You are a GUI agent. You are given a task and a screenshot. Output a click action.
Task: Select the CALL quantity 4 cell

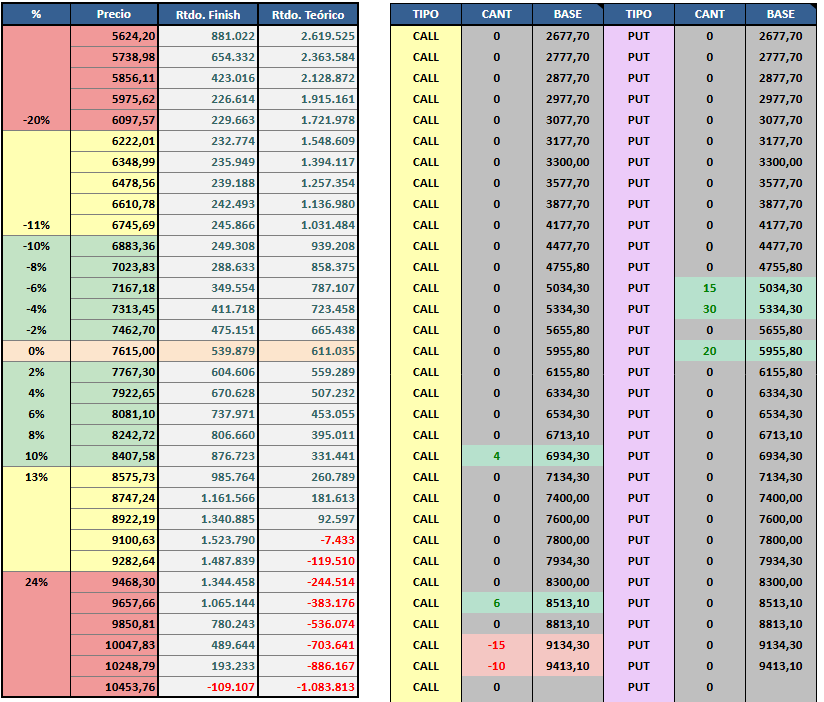(497, 456)
